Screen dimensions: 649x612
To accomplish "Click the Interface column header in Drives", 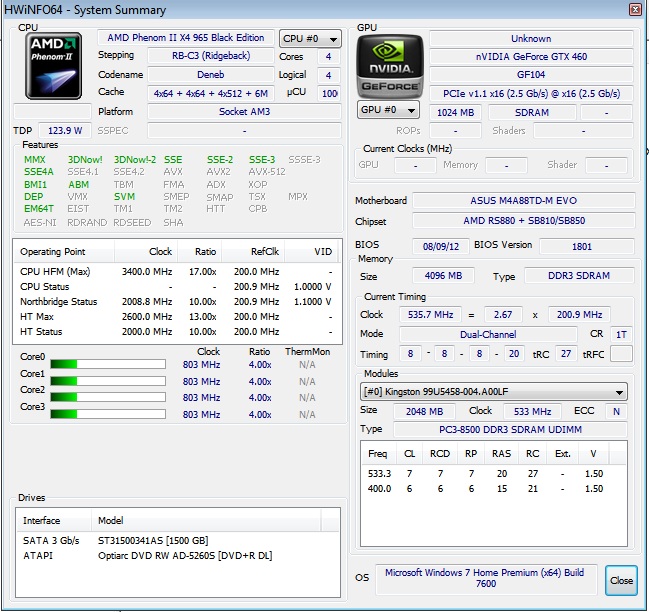I will point(54,520).
